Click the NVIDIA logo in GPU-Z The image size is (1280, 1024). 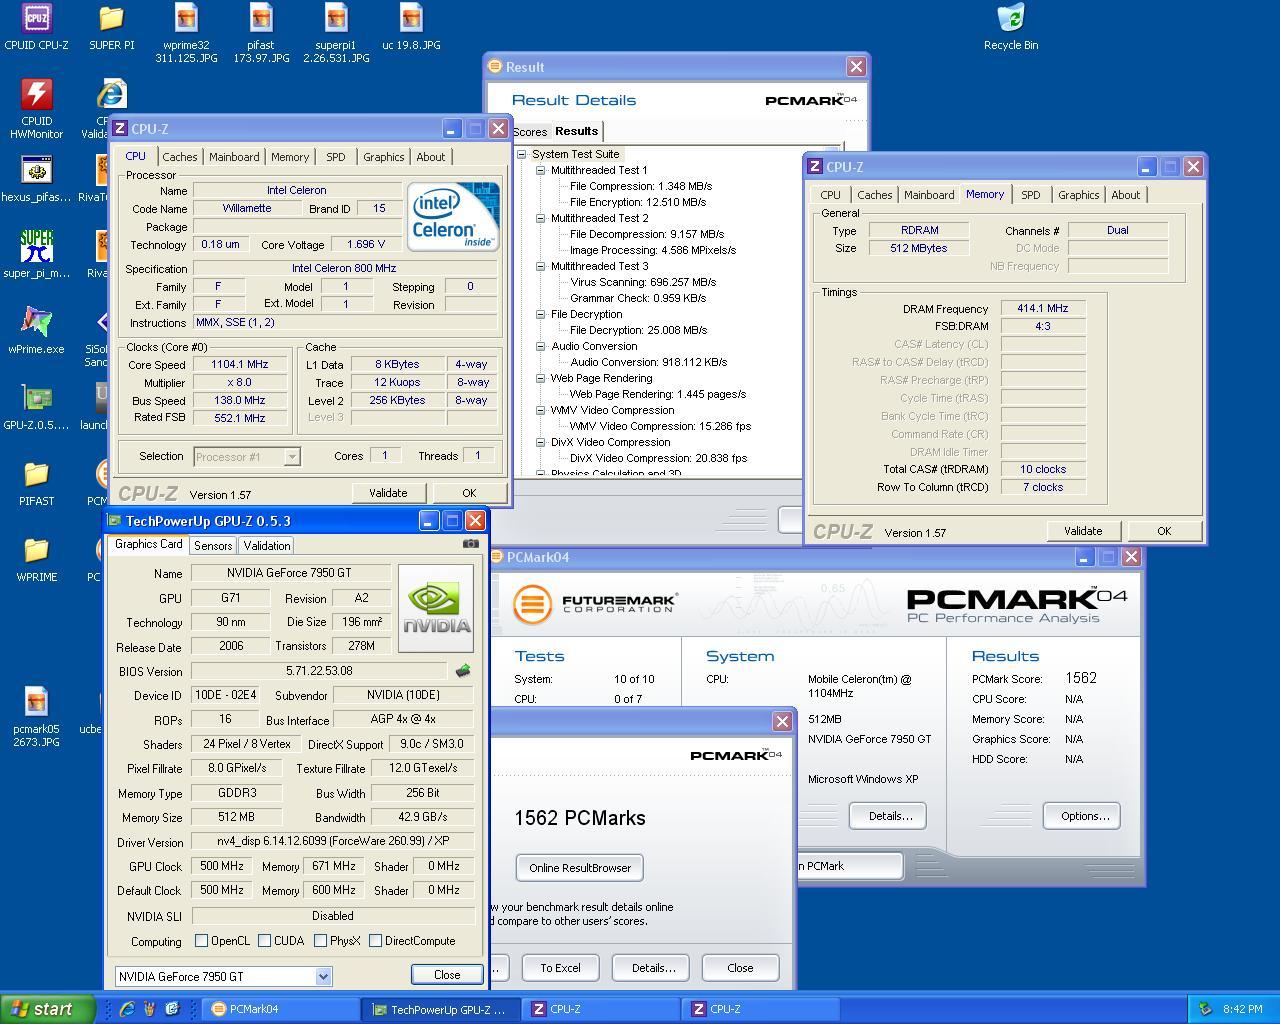coord(436,608)
